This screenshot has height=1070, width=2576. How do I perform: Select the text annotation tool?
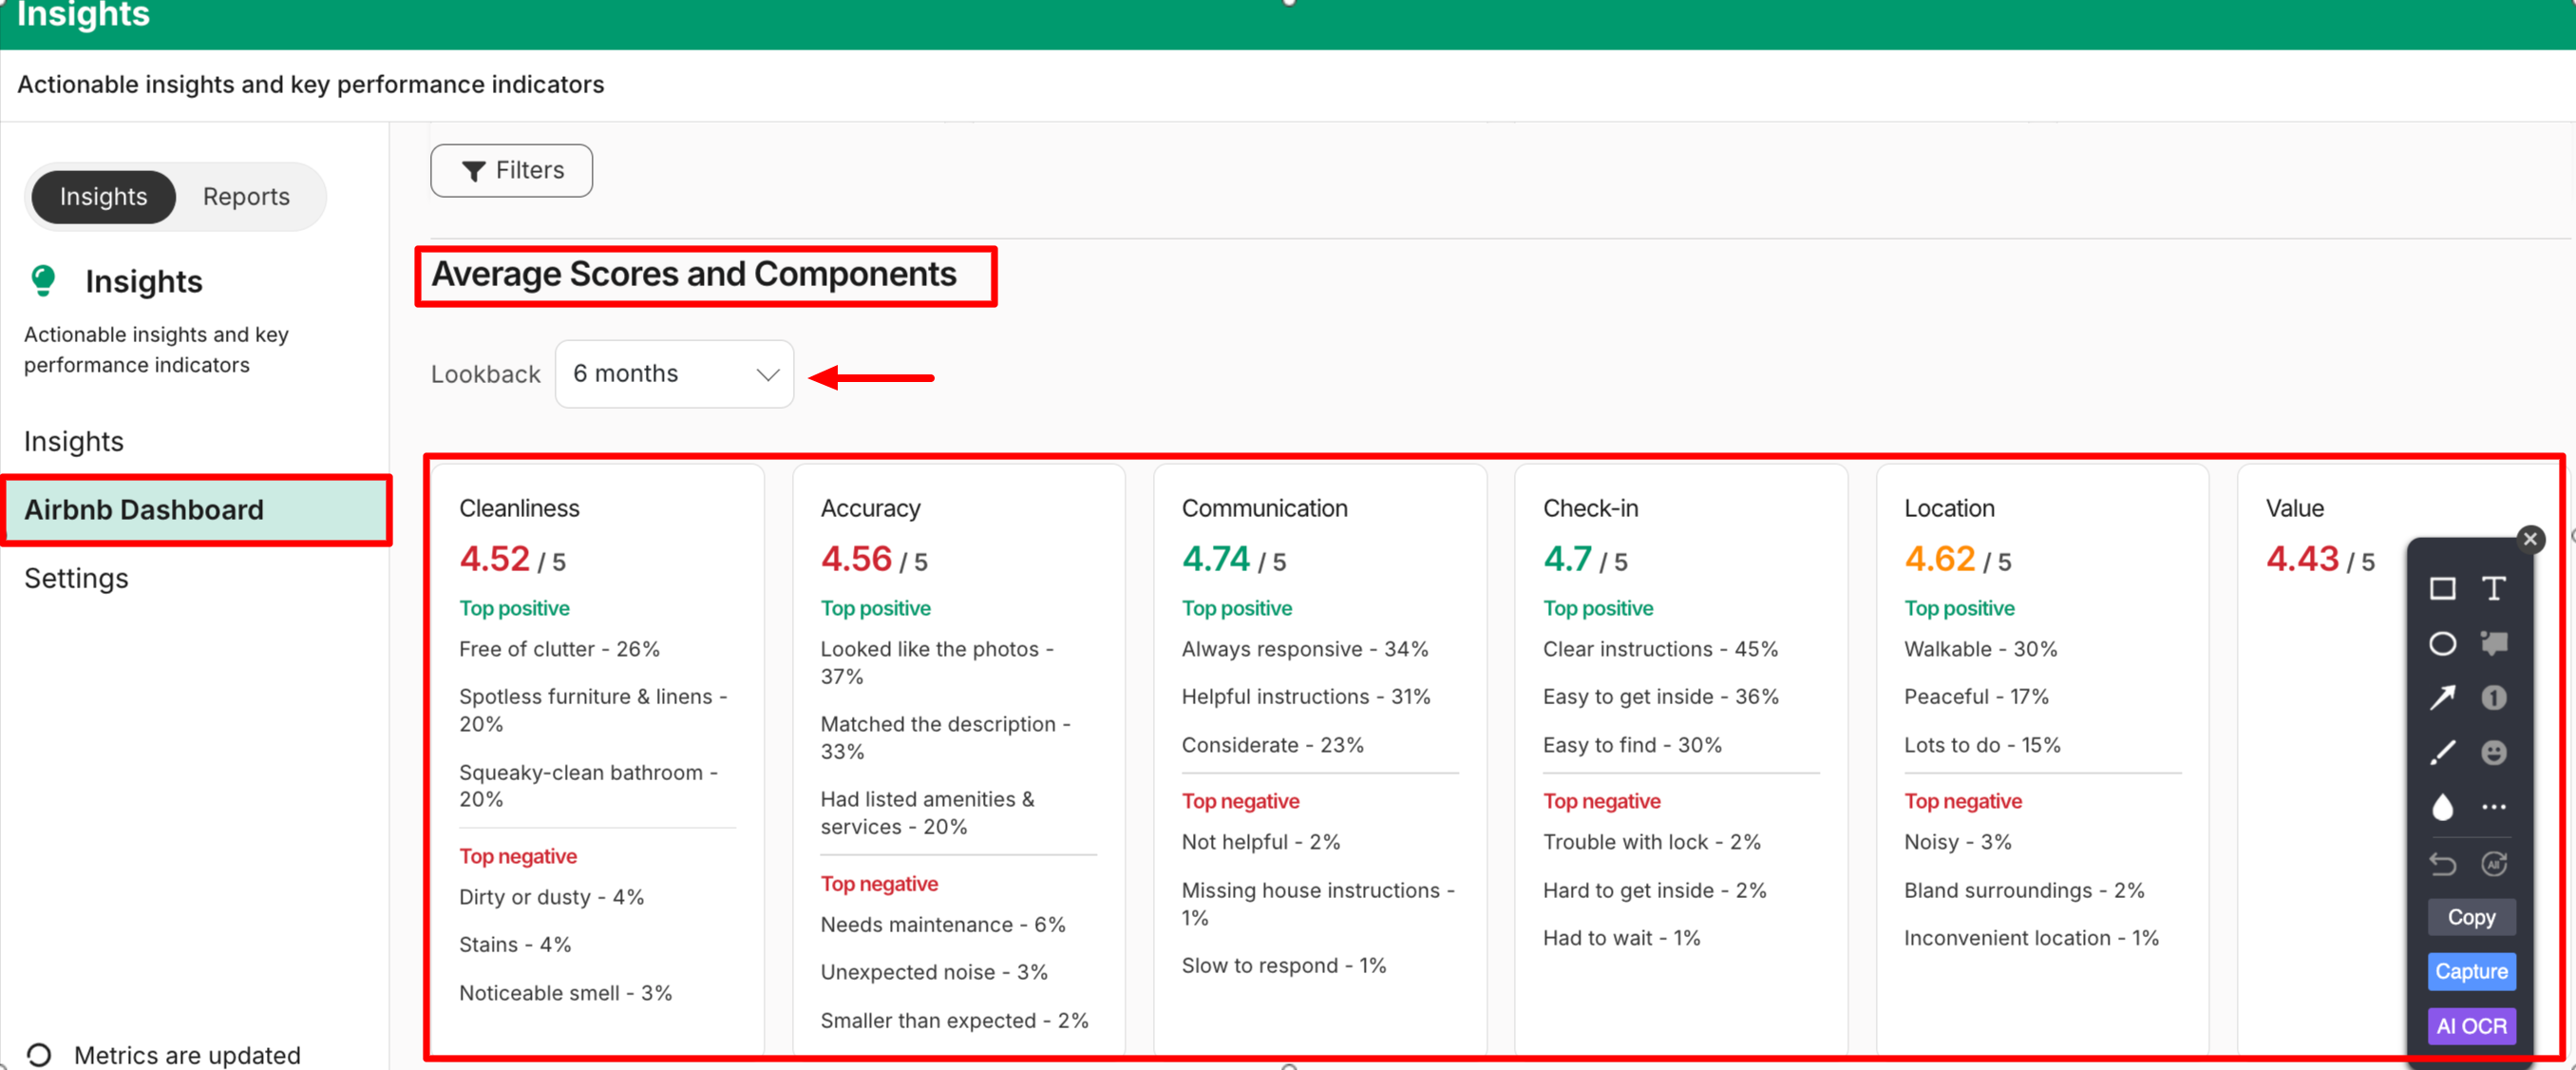2493,589
